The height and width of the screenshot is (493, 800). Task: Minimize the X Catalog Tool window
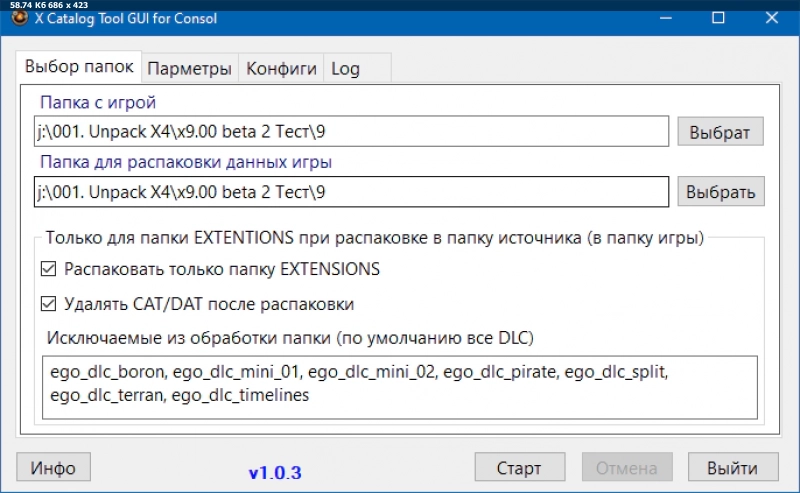coord(662,18)
